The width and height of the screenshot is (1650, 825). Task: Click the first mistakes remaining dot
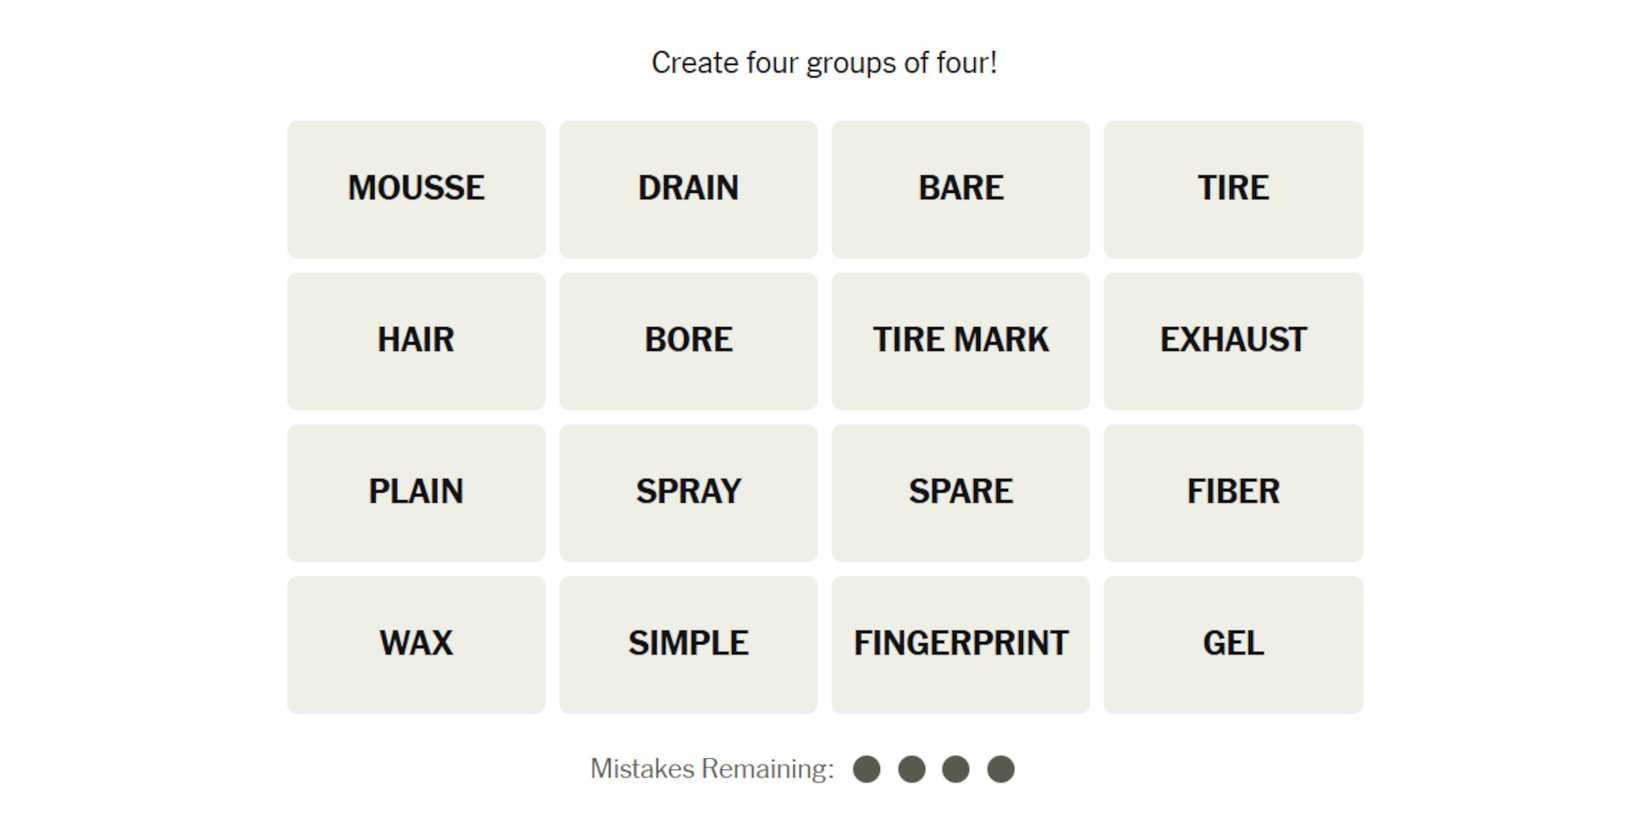867,769
